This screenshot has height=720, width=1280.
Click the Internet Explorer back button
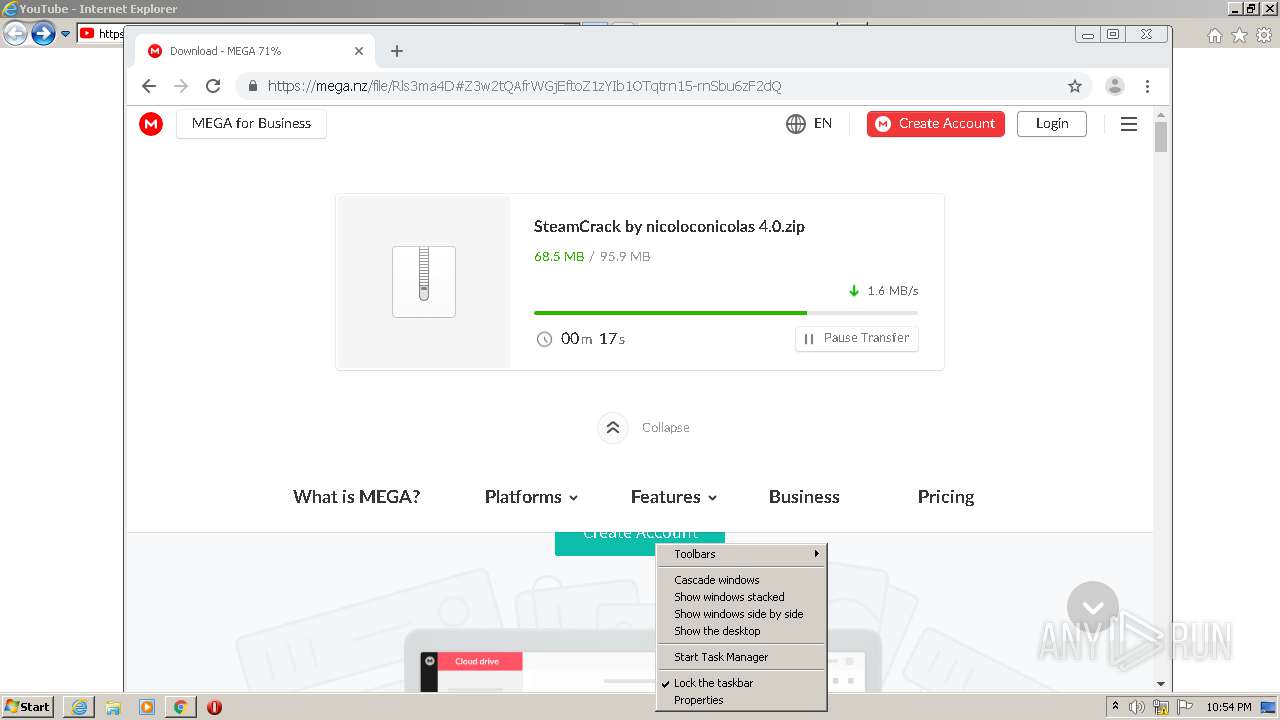pos(15,34)
